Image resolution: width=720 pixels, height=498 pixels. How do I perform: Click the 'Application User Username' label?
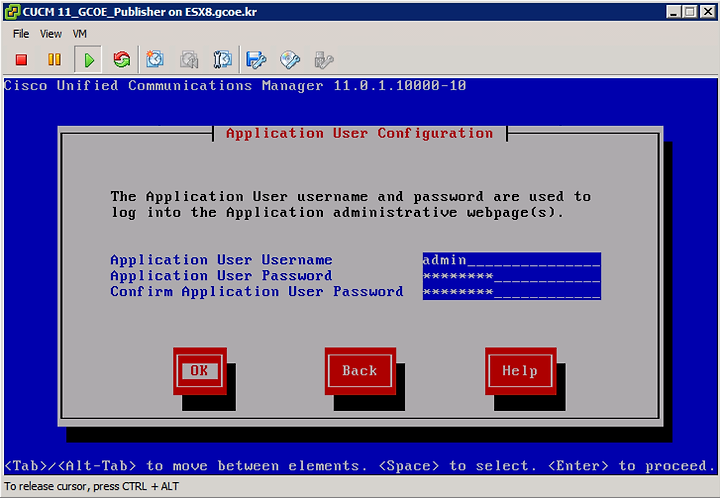(221, 260)
